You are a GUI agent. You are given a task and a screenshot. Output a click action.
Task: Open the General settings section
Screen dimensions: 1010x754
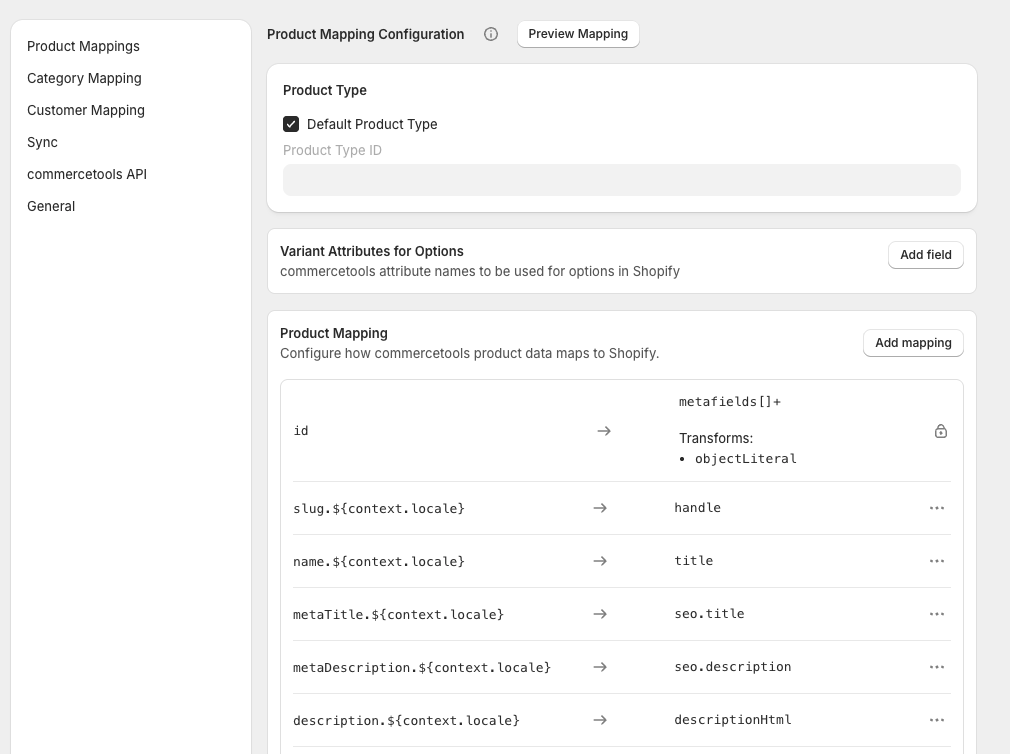51,206
